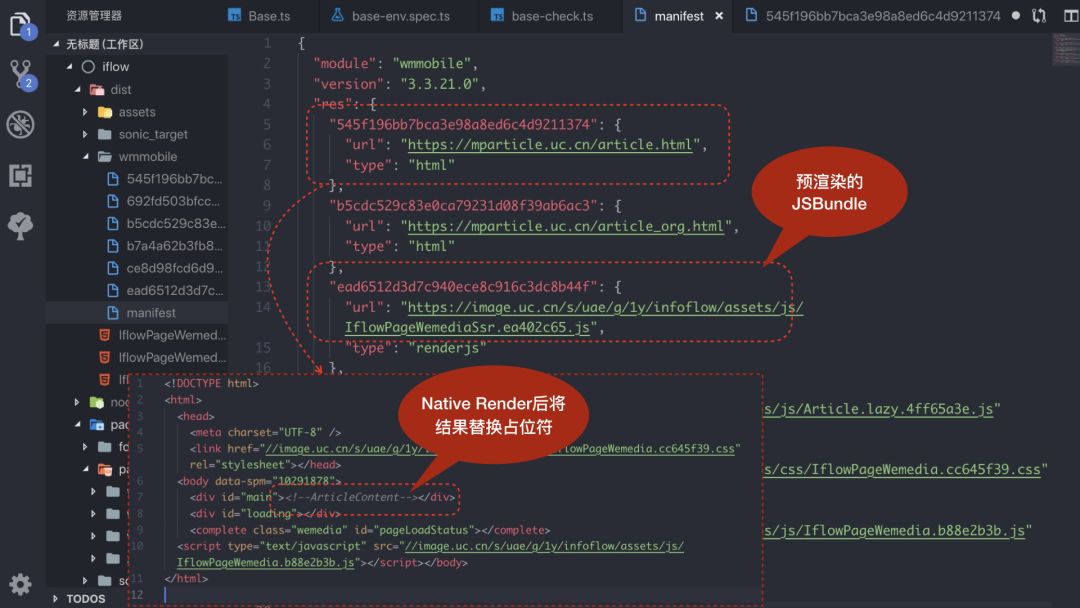
Task: Follow the js/IflowPageWemedia.b88e2b3b.js link in manifest
Action: point(895,531)
